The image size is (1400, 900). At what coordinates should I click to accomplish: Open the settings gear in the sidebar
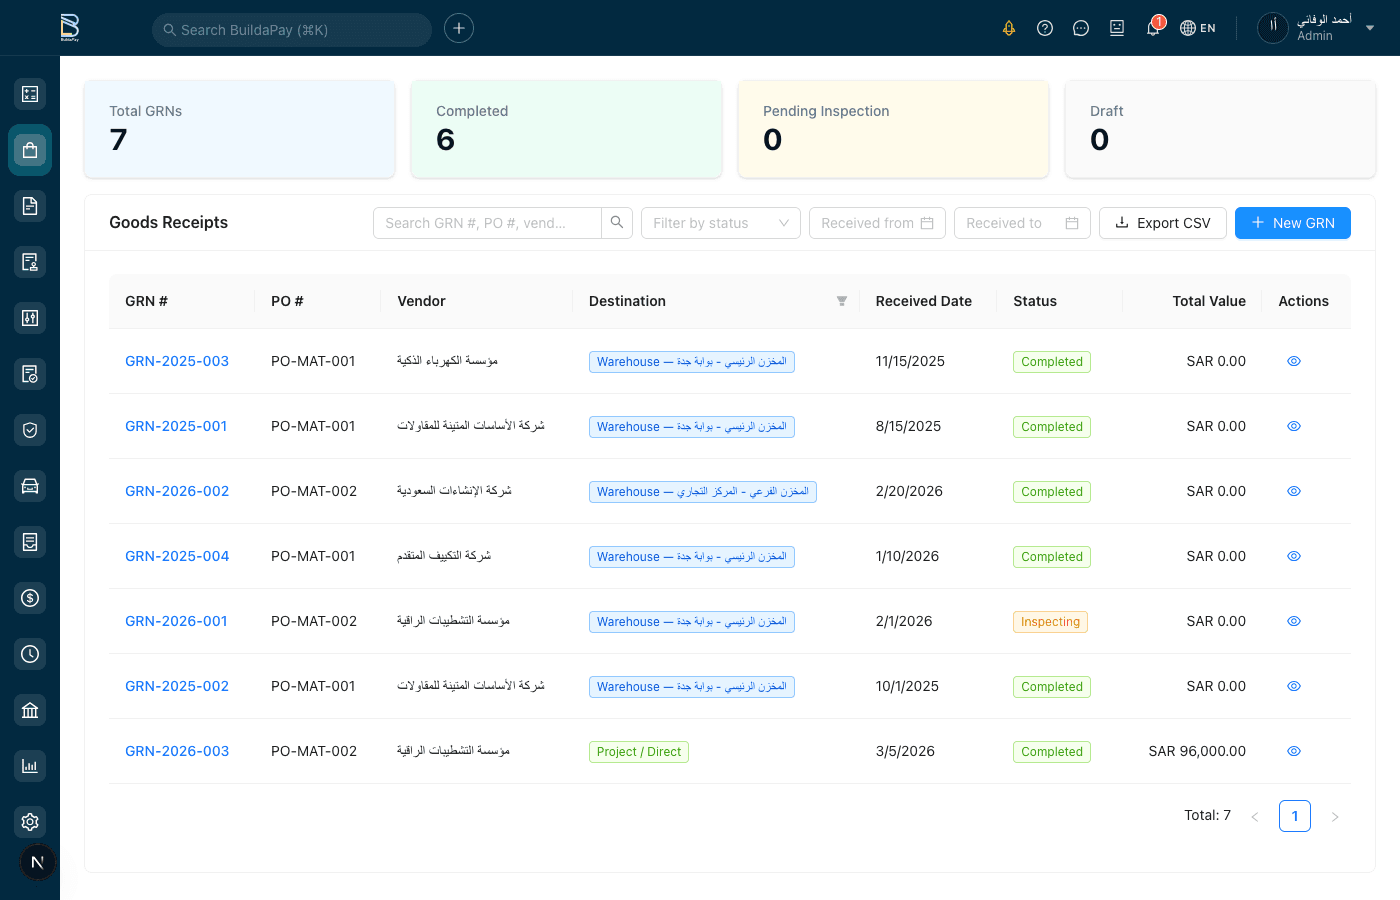click(x=30, y=822)
